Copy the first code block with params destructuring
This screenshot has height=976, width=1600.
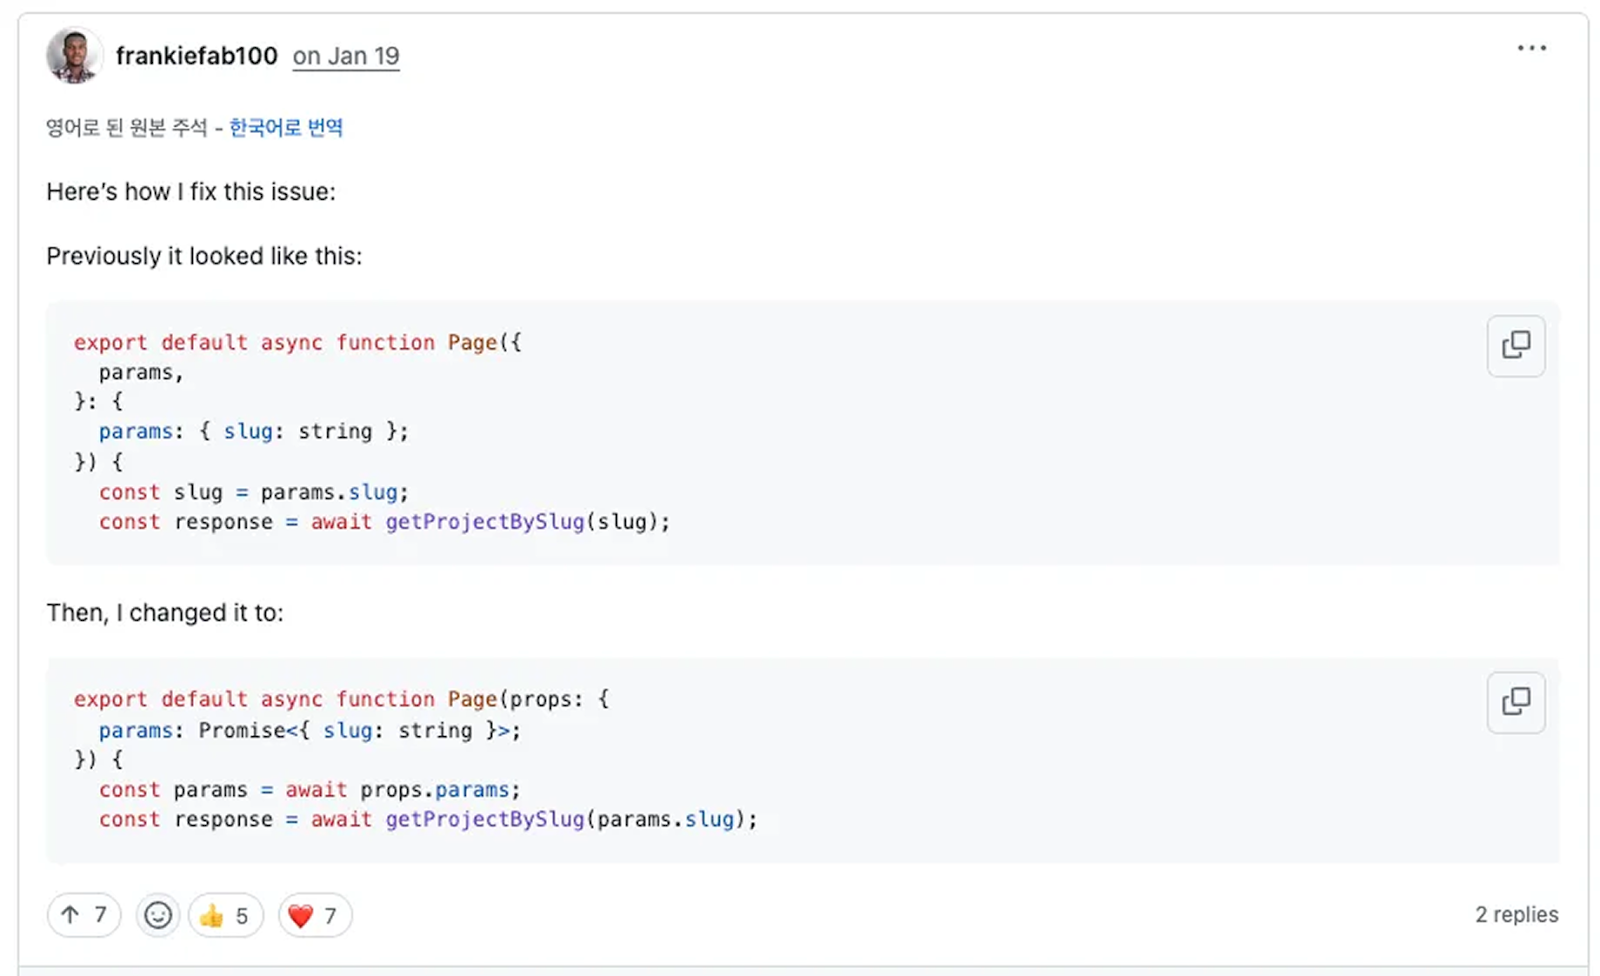pos(1515,346)
